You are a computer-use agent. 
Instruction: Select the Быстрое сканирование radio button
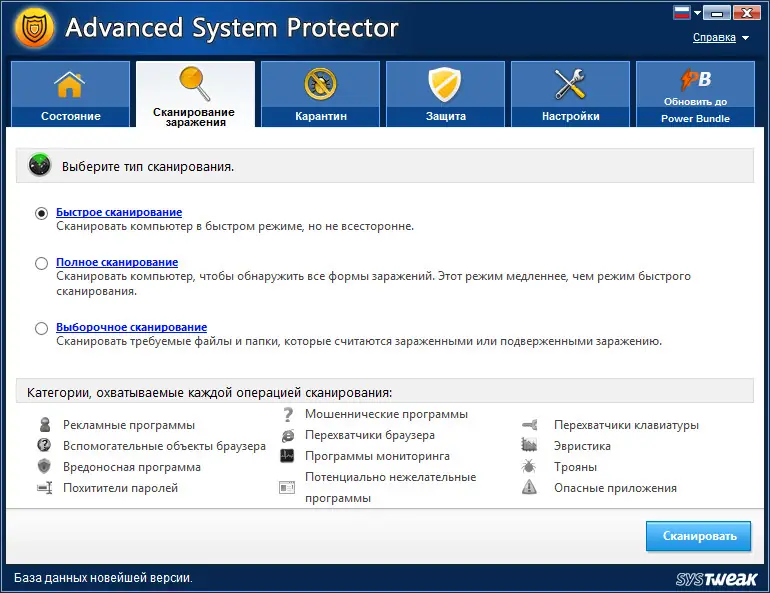41,213
